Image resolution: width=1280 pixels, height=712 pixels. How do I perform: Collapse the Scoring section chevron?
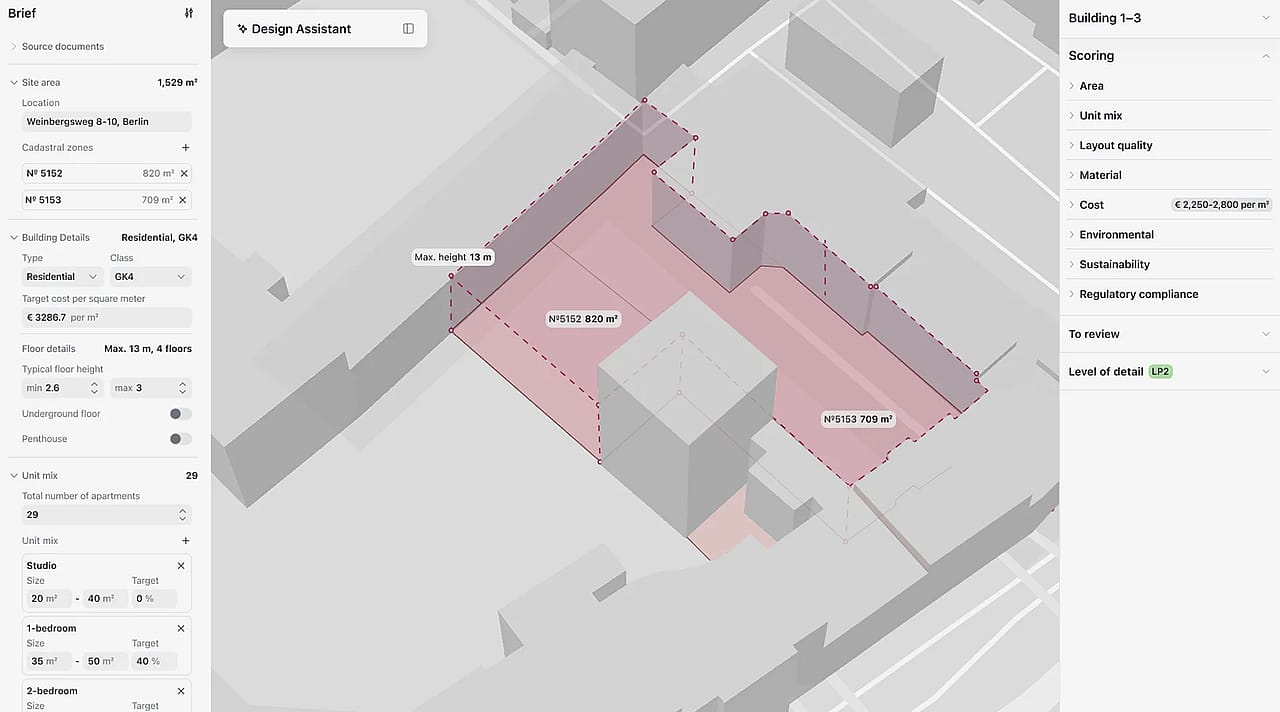point(1266,56)
